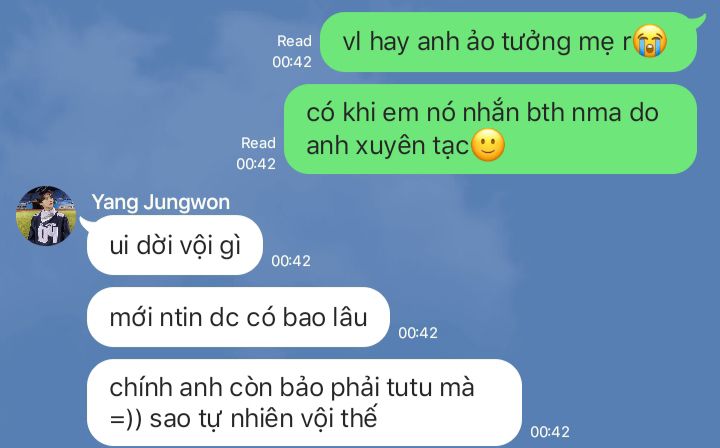Screen dimensions: 720x448
Task: Tap the "ui dời vội gì" message bubble
Action: [x=174, y=245]
